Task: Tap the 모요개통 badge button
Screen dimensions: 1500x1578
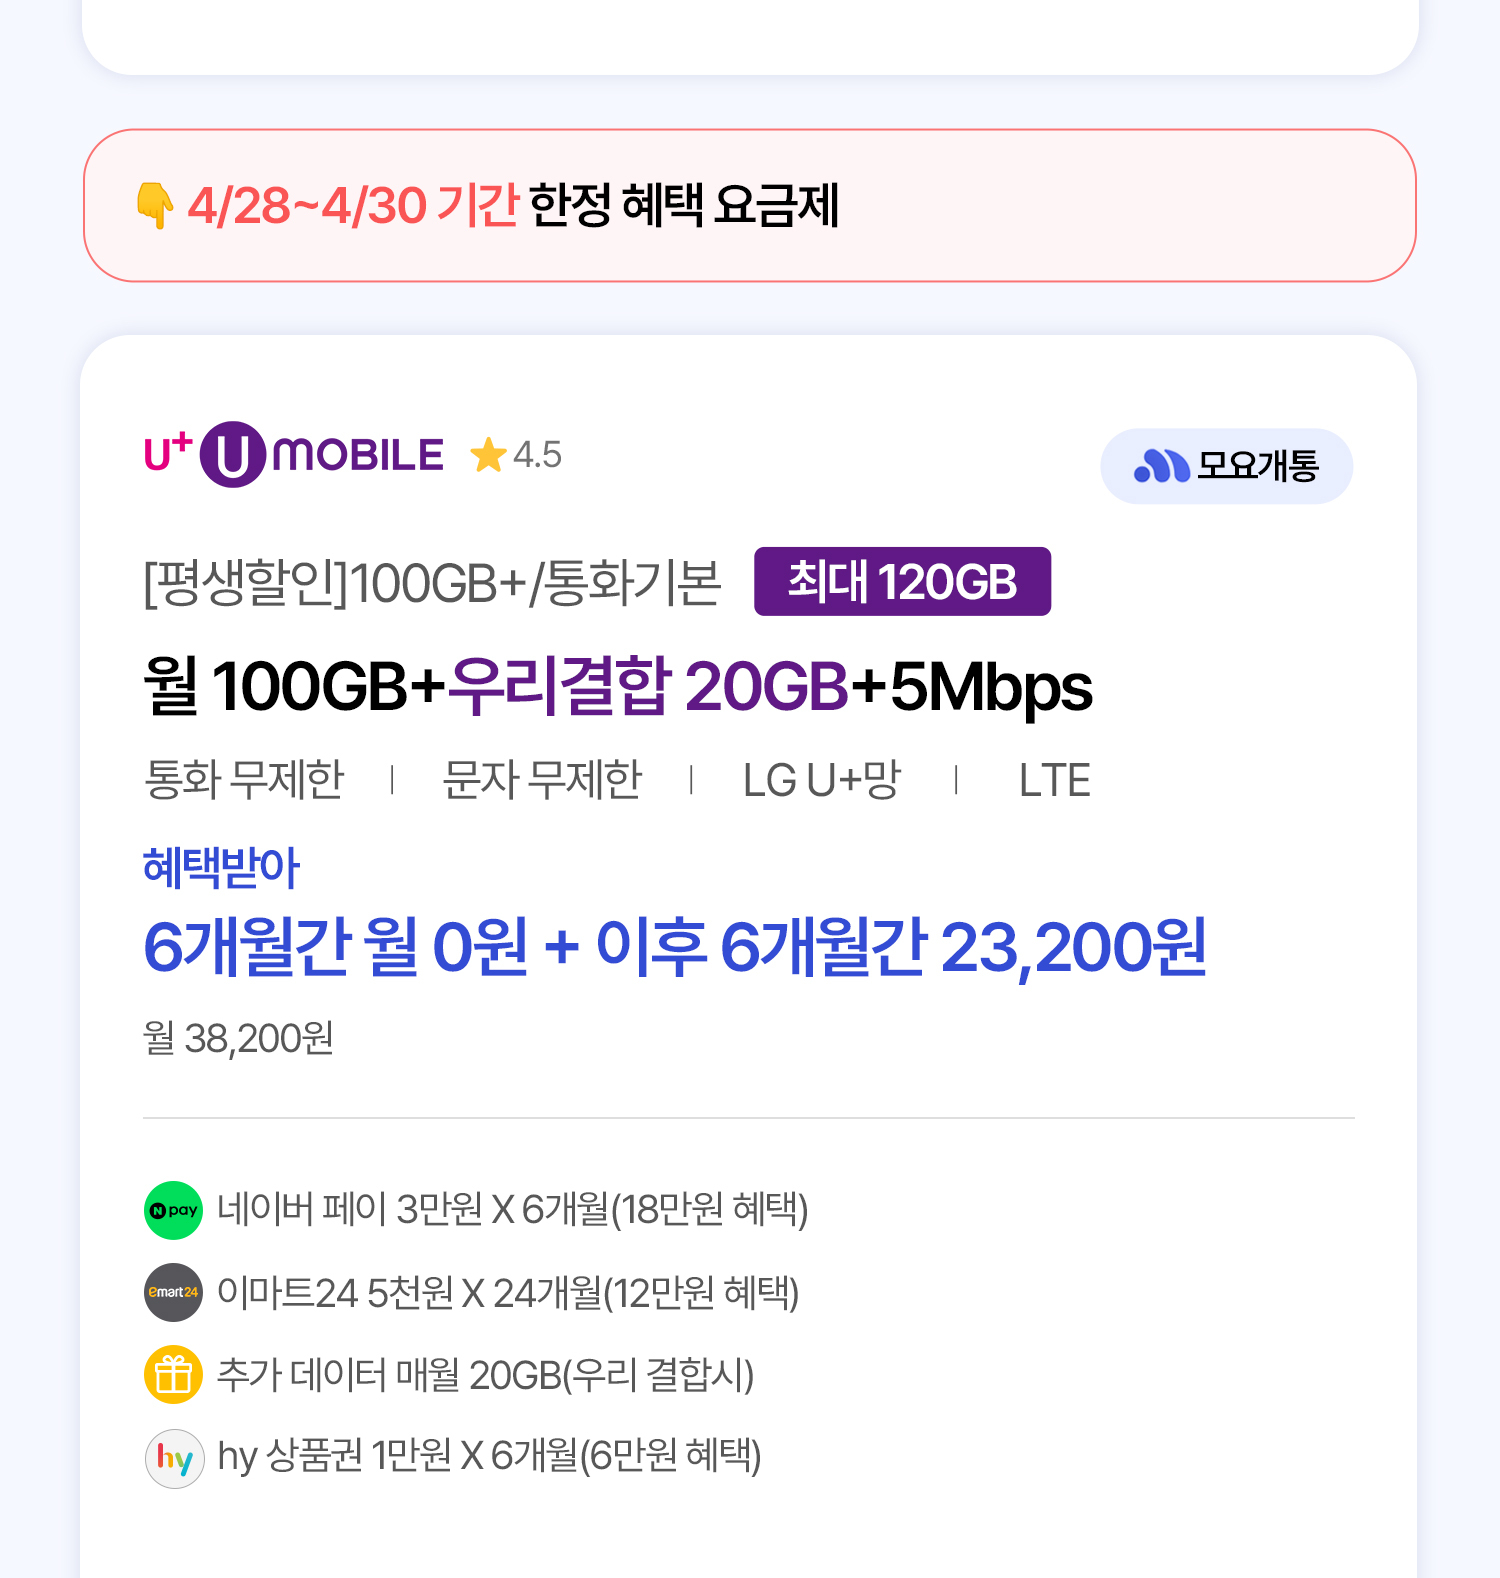Action: (1226, 466)
